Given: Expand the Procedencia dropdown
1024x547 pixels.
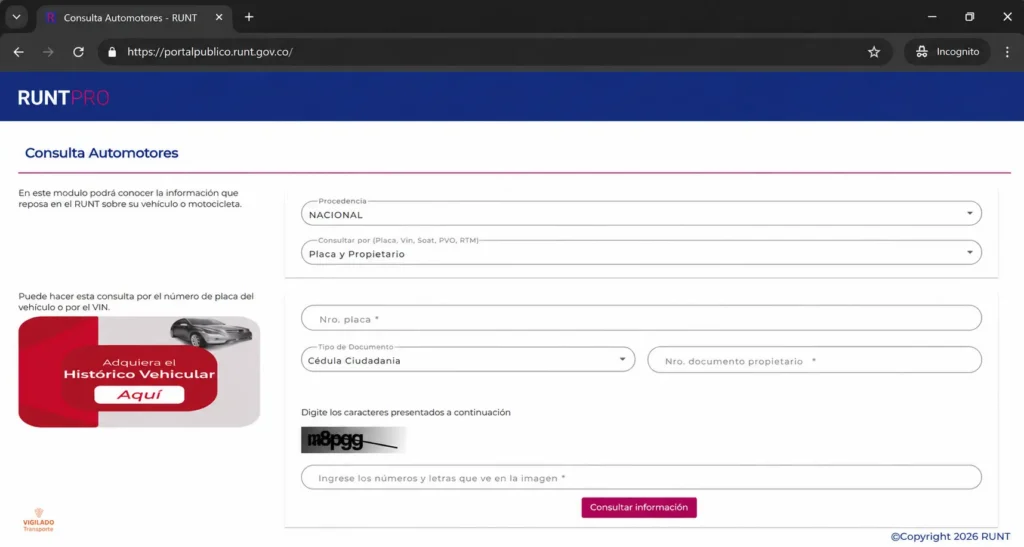Looking at the screenshot, I should pos(641,213).
